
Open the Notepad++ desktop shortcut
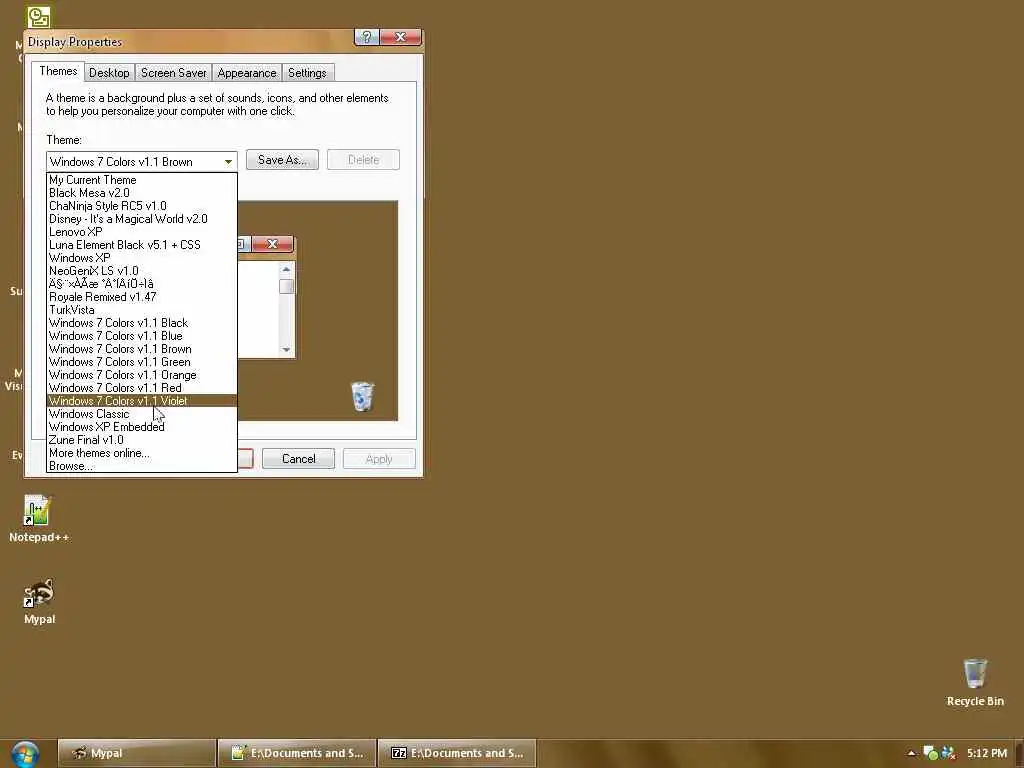coord(38,519)
